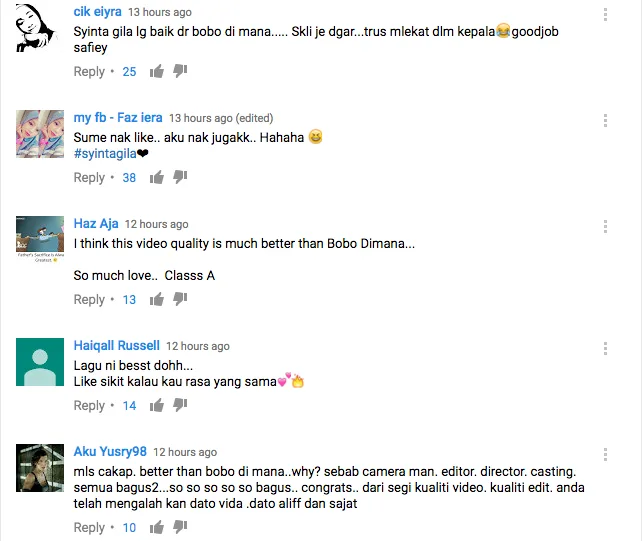Like Haz Aja's comment about video quality

pyautogui.click(x=157, y=299)
